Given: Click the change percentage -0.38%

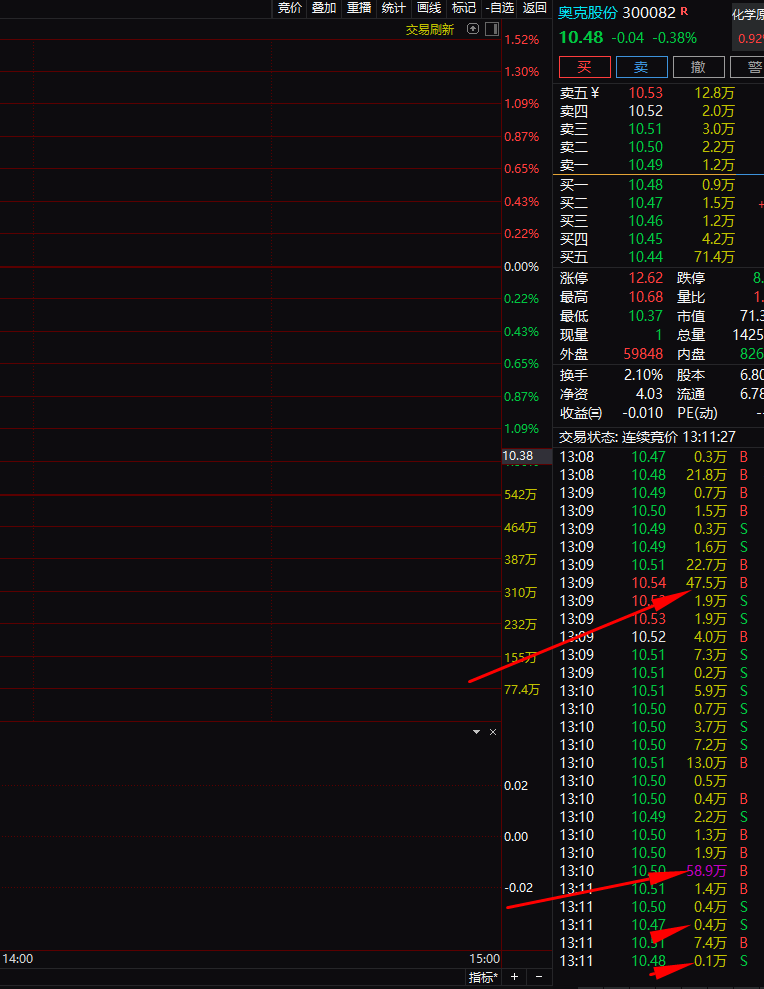Looking at the screenshot, I should pos(674,38).
